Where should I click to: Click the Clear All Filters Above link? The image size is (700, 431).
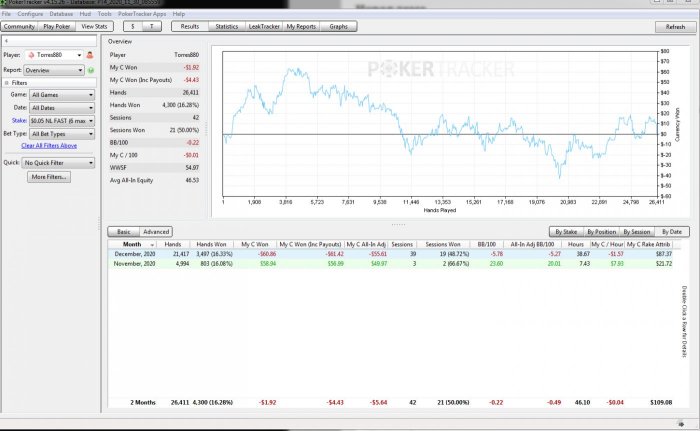point(49,146)
